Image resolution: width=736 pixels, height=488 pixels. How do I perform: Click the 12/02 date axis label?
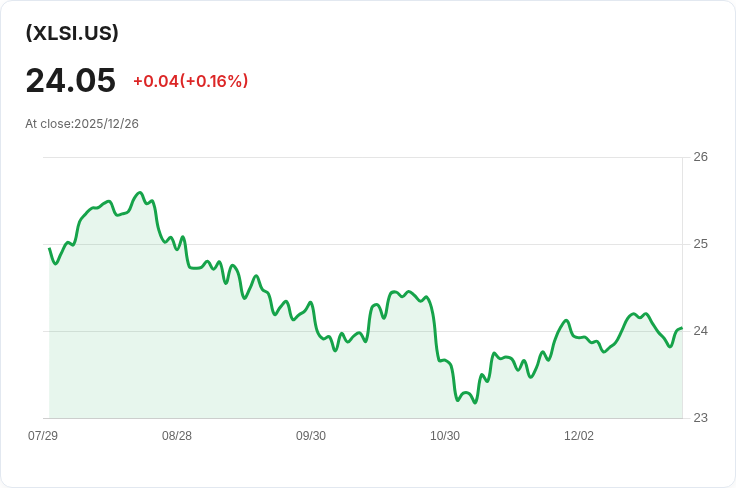[579, 436]
